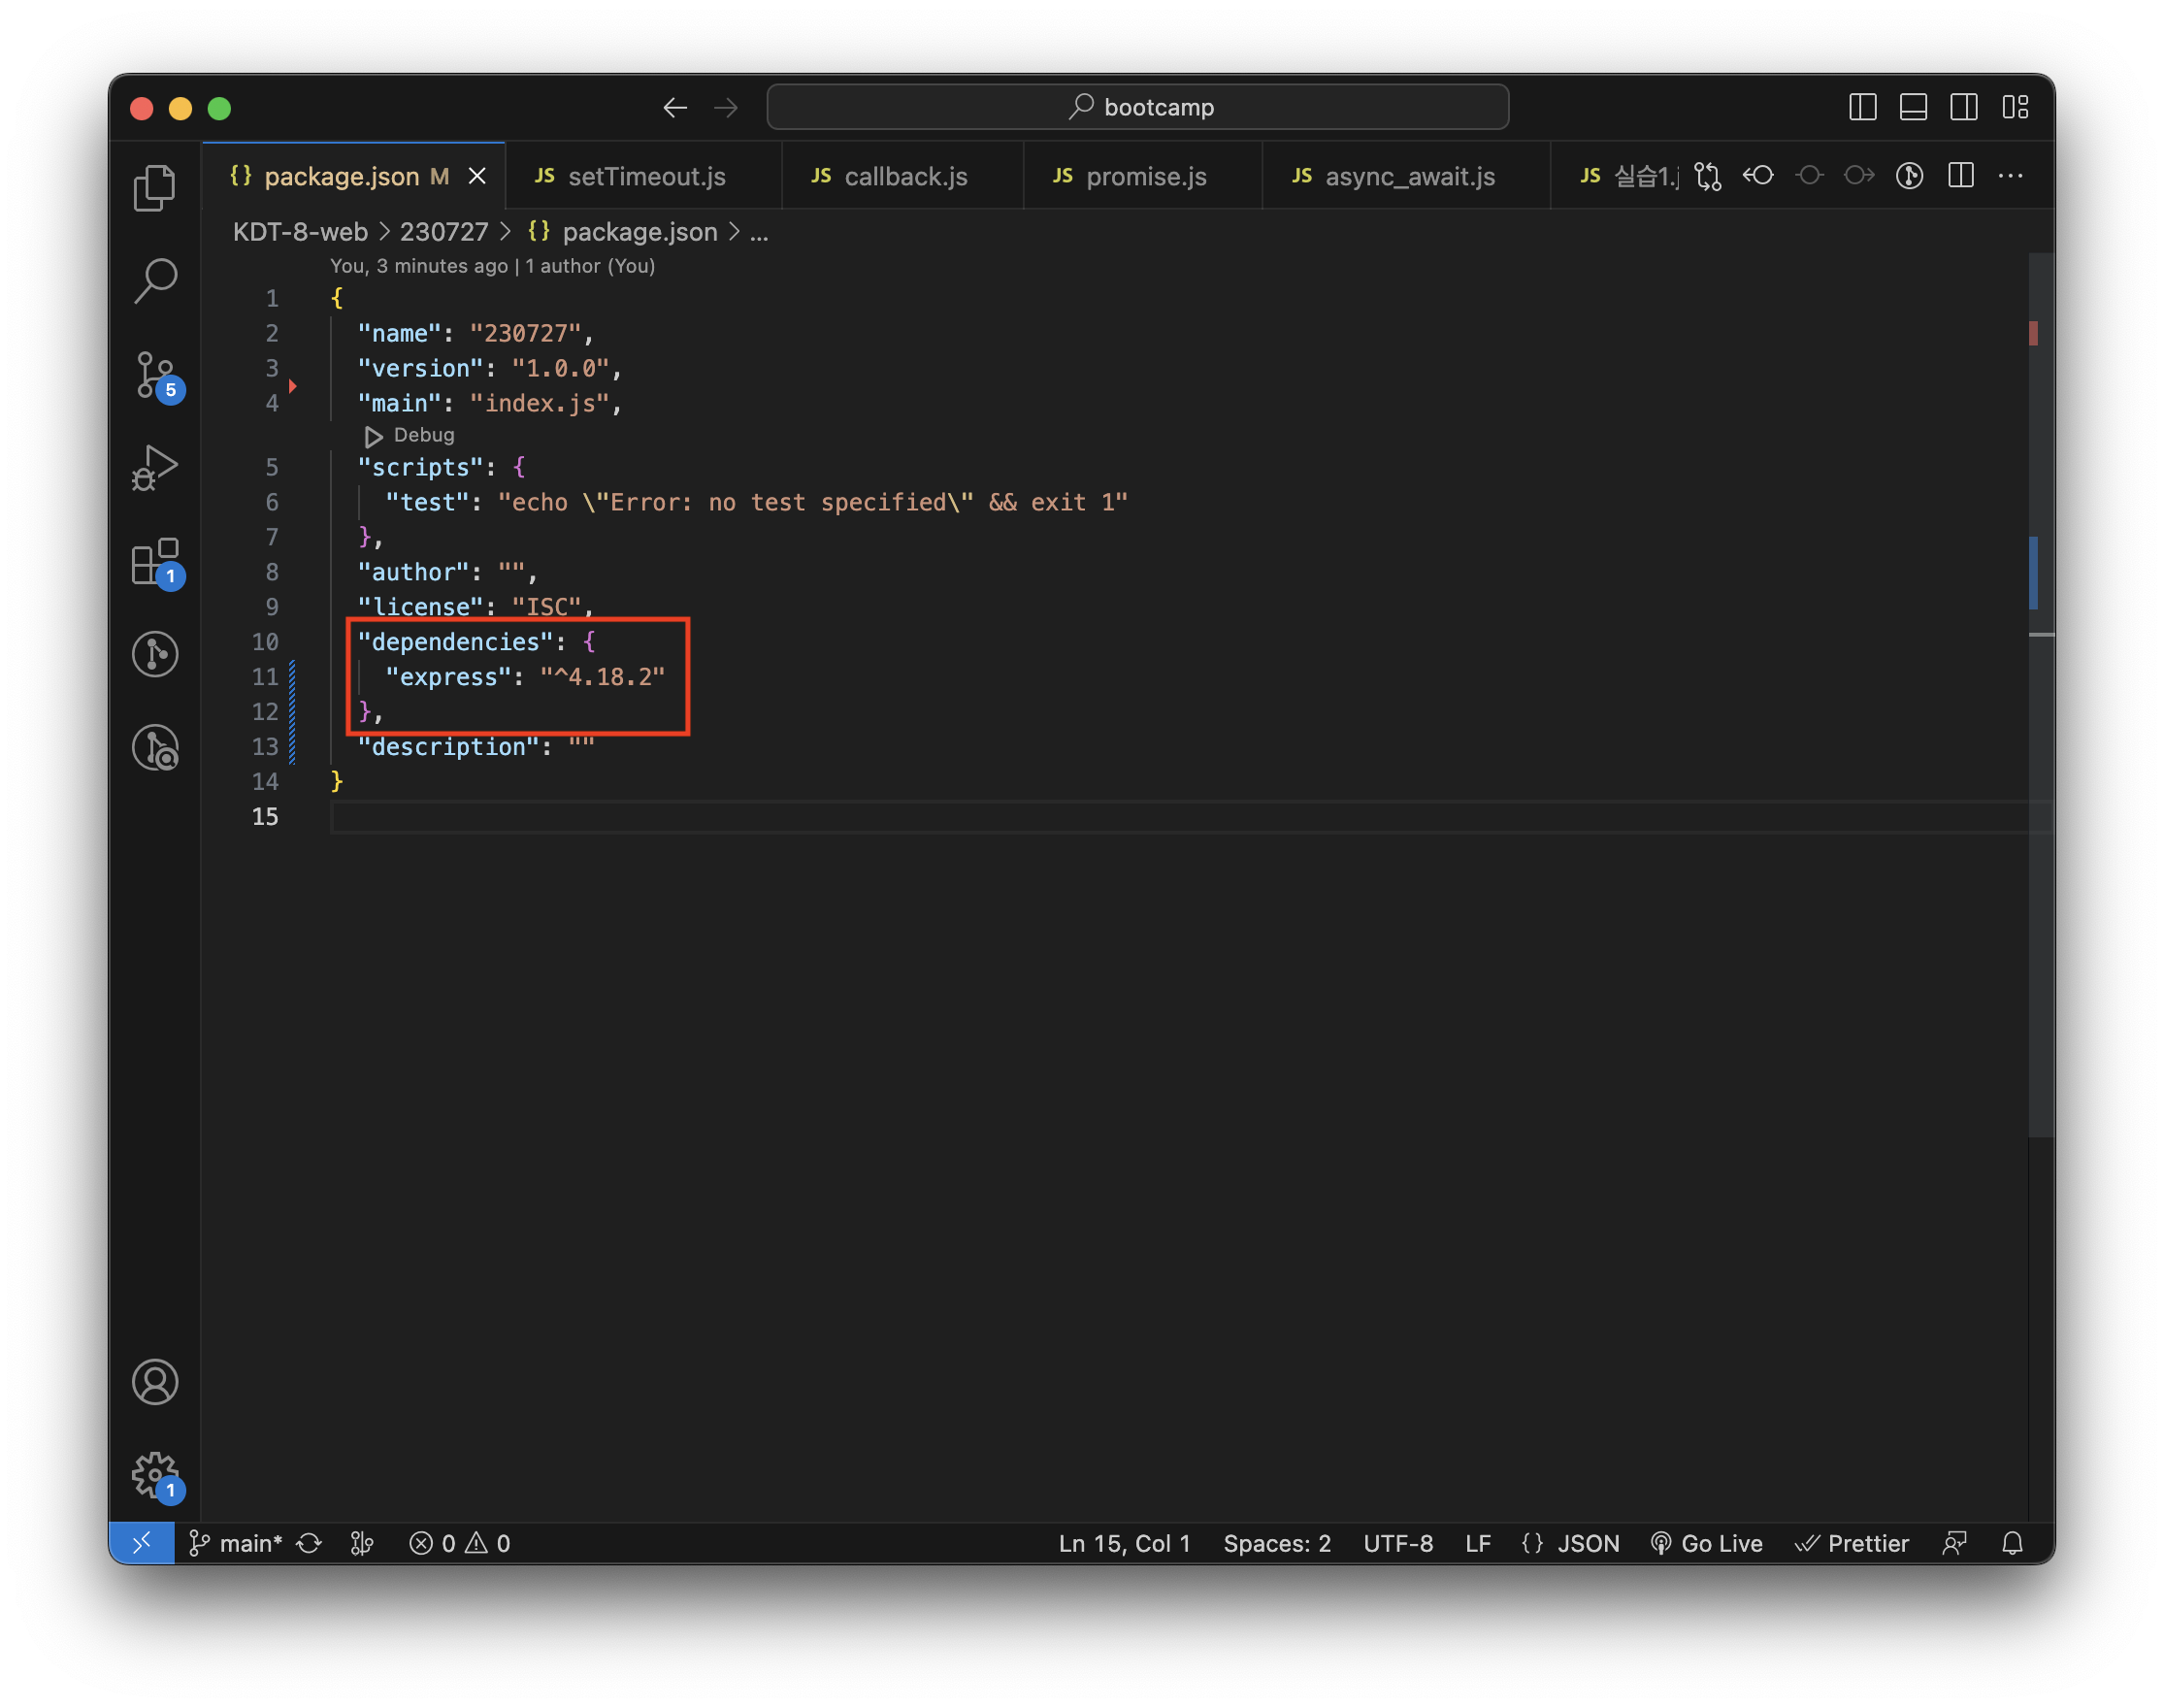This screenshot has height=1708, width=2164.
Task: Click the "version" key on line 3
Action: coord(421,368)
